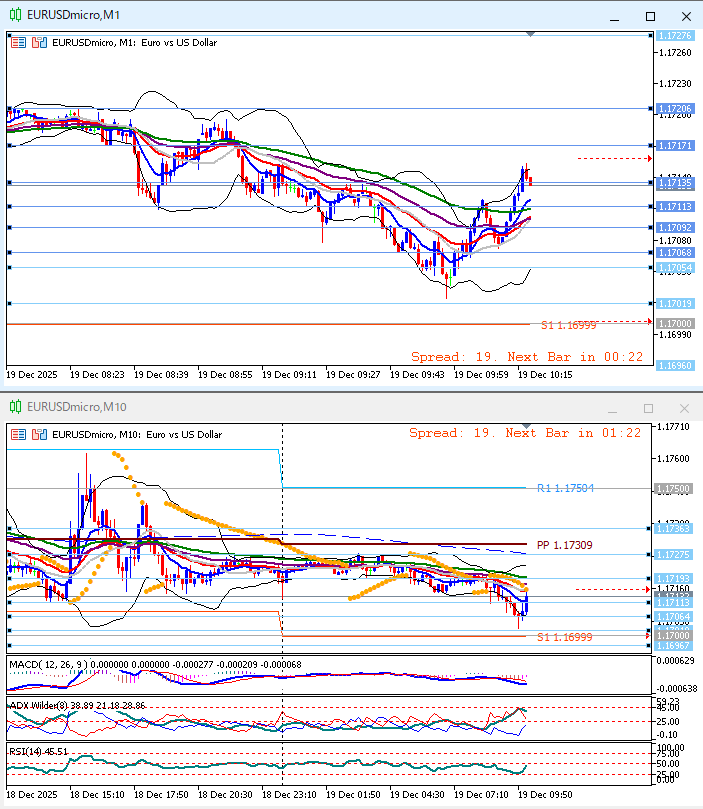Click the Depth of Market icon in M10 chart
The width and height of the screenshot is (703, 809).
[x=39, y=433]
